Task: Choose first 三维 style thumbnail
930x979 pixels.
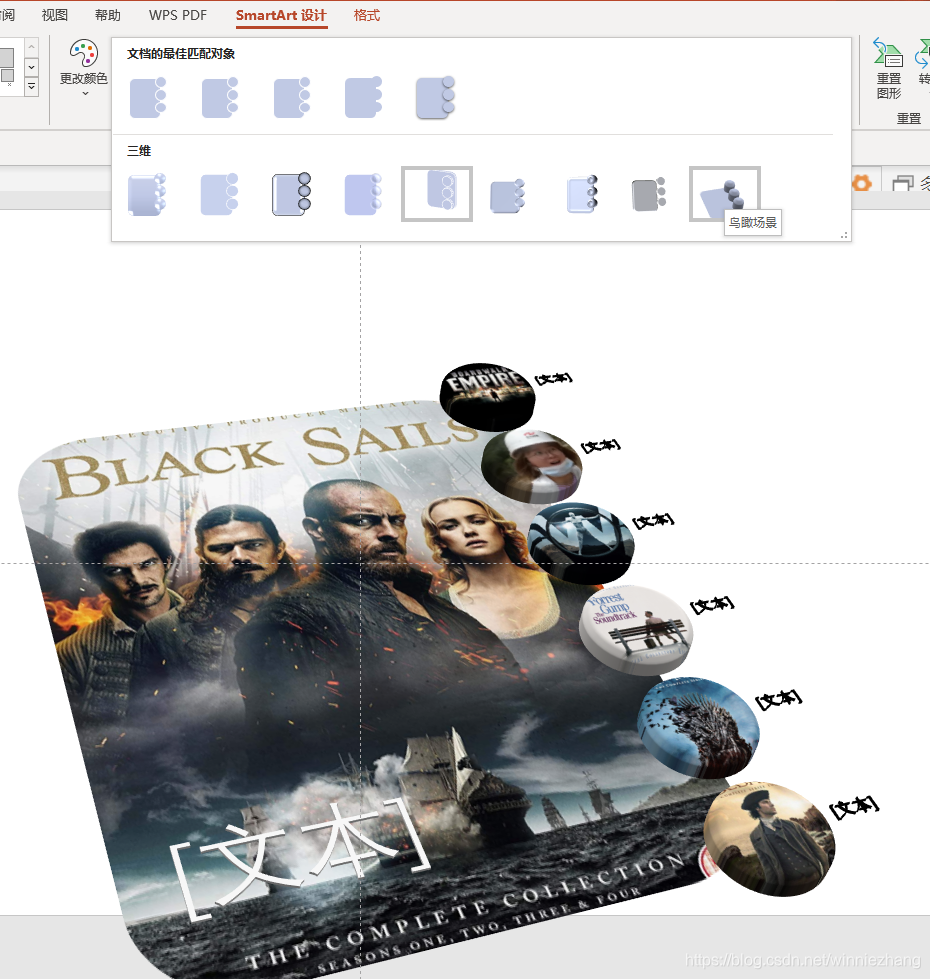Action: click(147, 194)
